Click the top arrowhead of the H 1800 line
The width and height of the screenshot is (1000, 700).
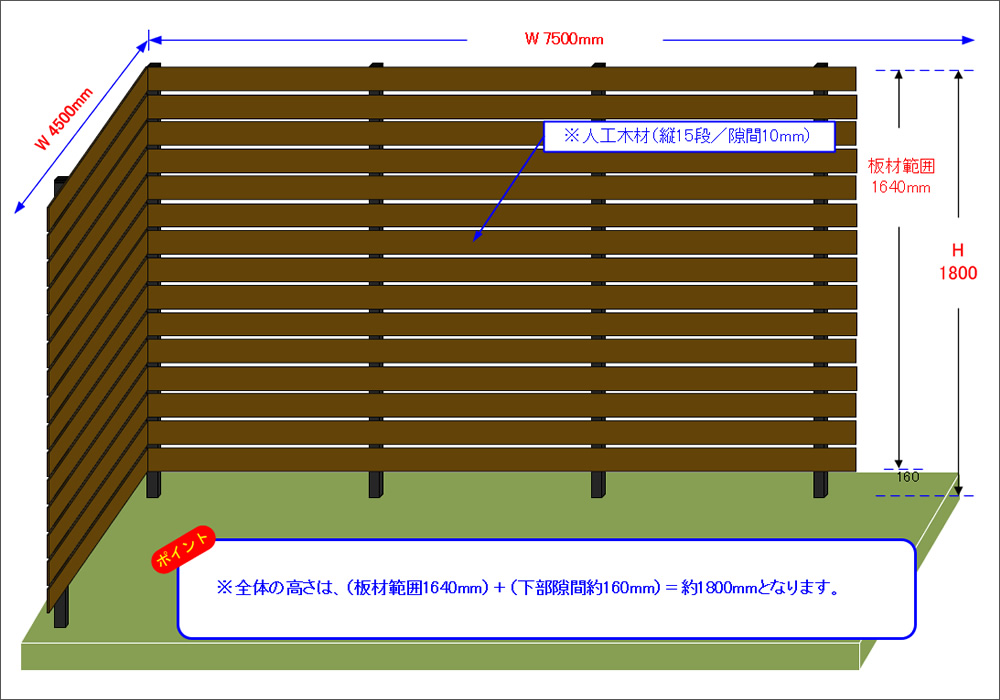point(958,74)
